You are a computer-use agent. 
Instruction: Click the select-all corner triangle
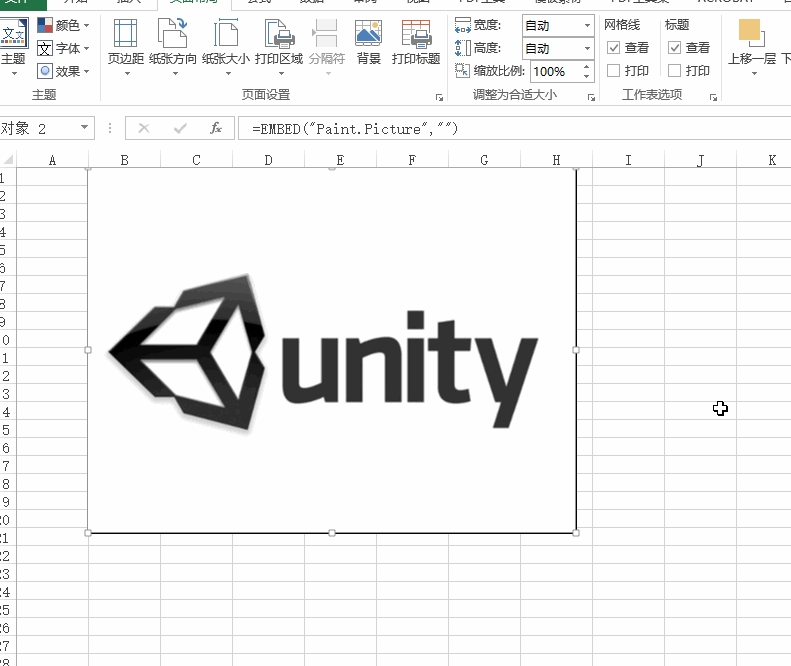click(x=9, y=160)
